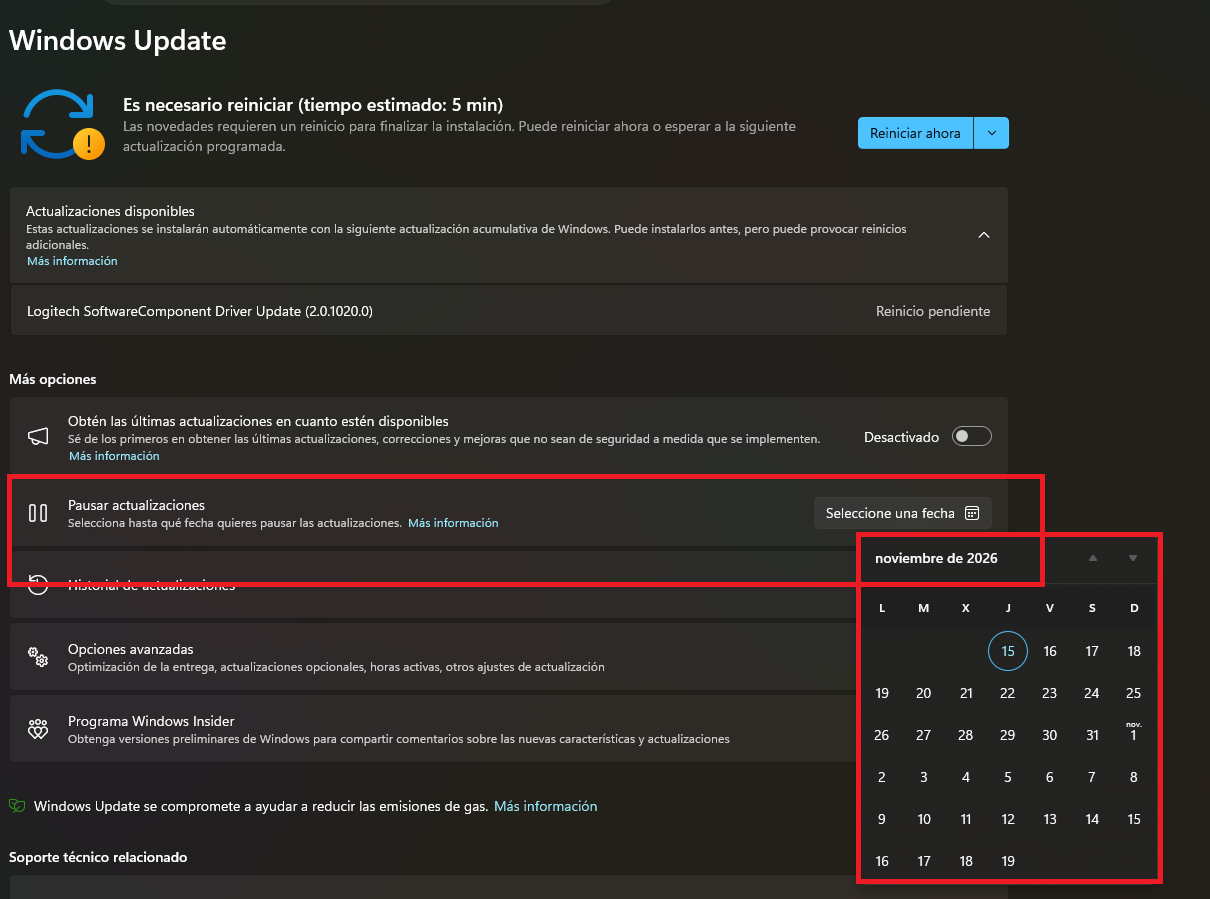Collapse the Actualizaciones disponibles section chevron
Image resolution: width=1210 pixels, height=899 pixels.
pyautogui.click(x=983, y=235)
